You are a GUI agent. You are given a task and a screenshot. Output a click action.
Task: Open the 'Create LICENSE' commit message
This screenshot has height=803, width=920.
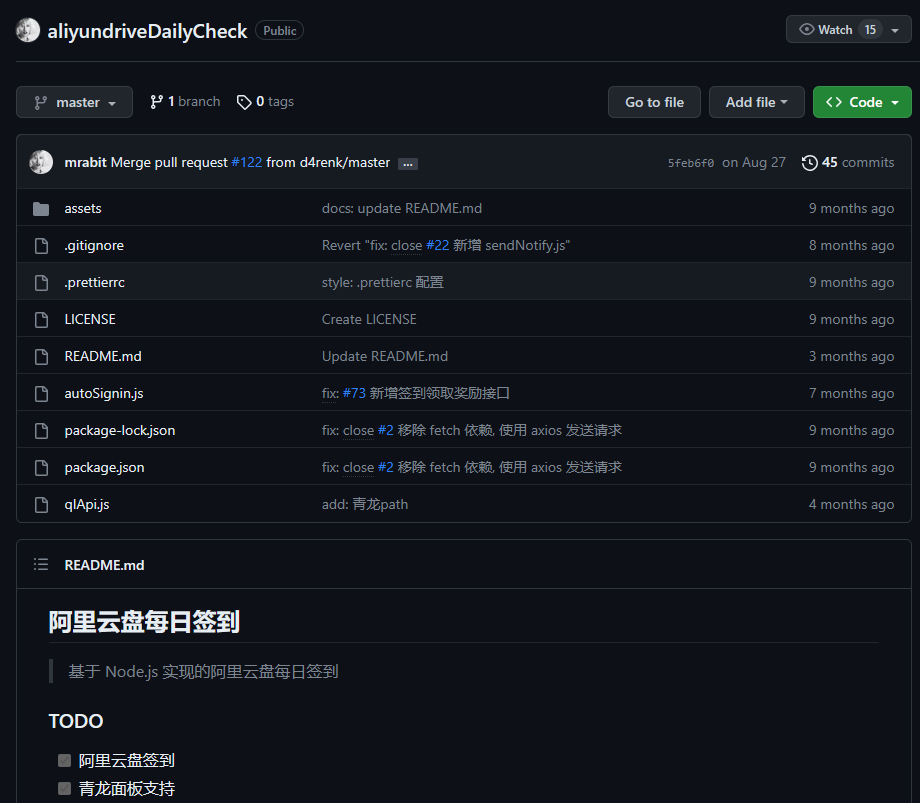coord(369,319)
